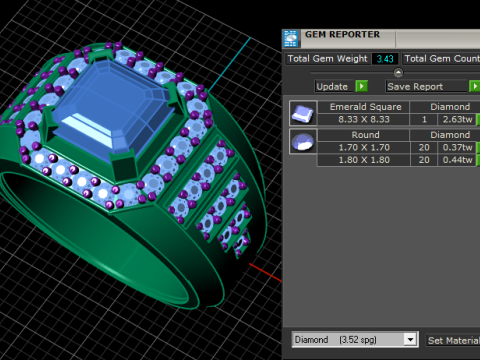Click the Total Gem Weight value 3.43

(x=385, y=59)
